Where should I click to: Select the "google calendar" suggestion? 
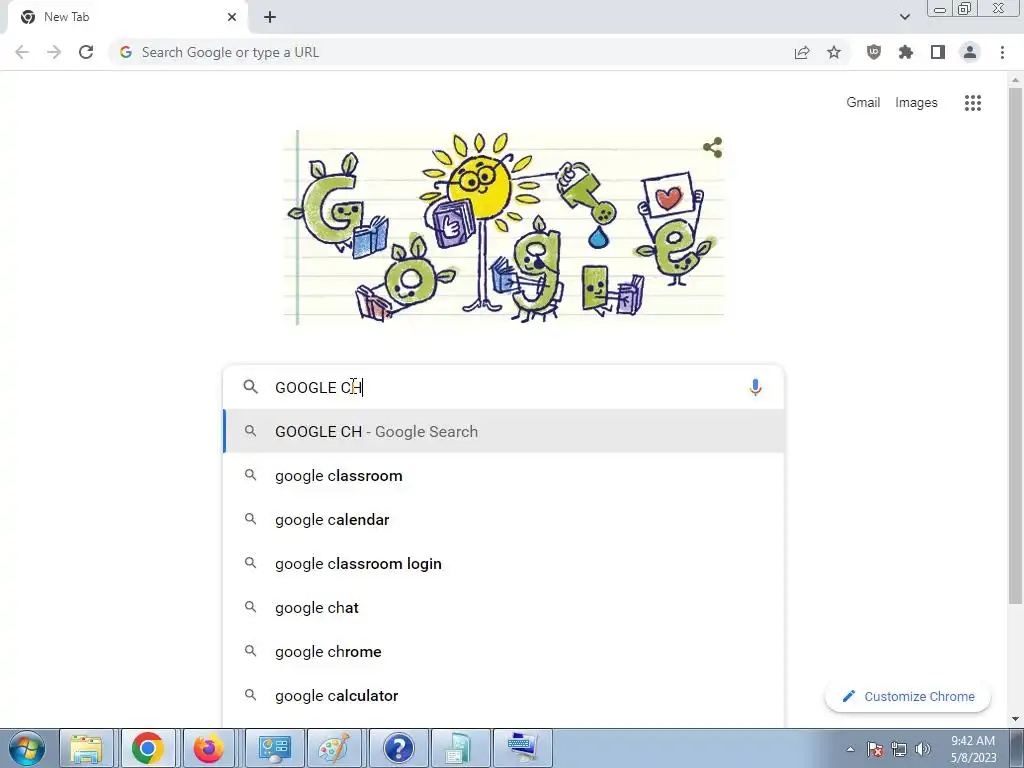504,520
